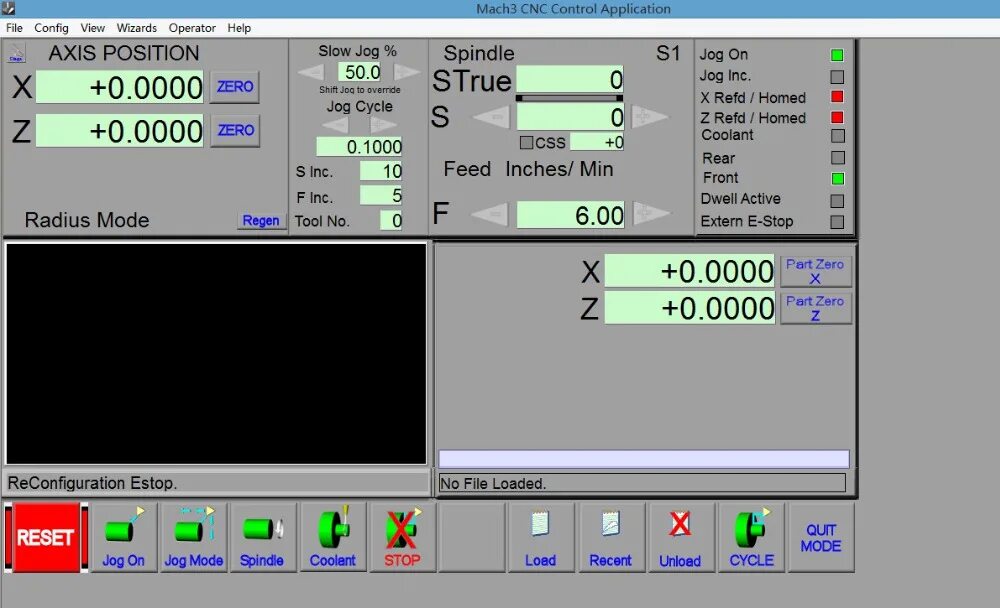Click the Extern E-Stop indicator
This screenshot has width=1000, height=608.
(837, 222)
